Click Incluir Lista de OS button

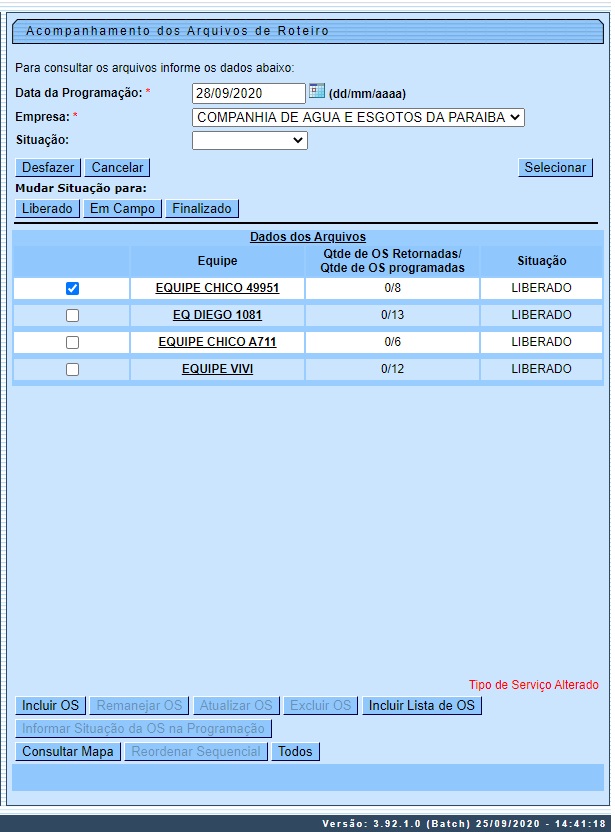421,705
